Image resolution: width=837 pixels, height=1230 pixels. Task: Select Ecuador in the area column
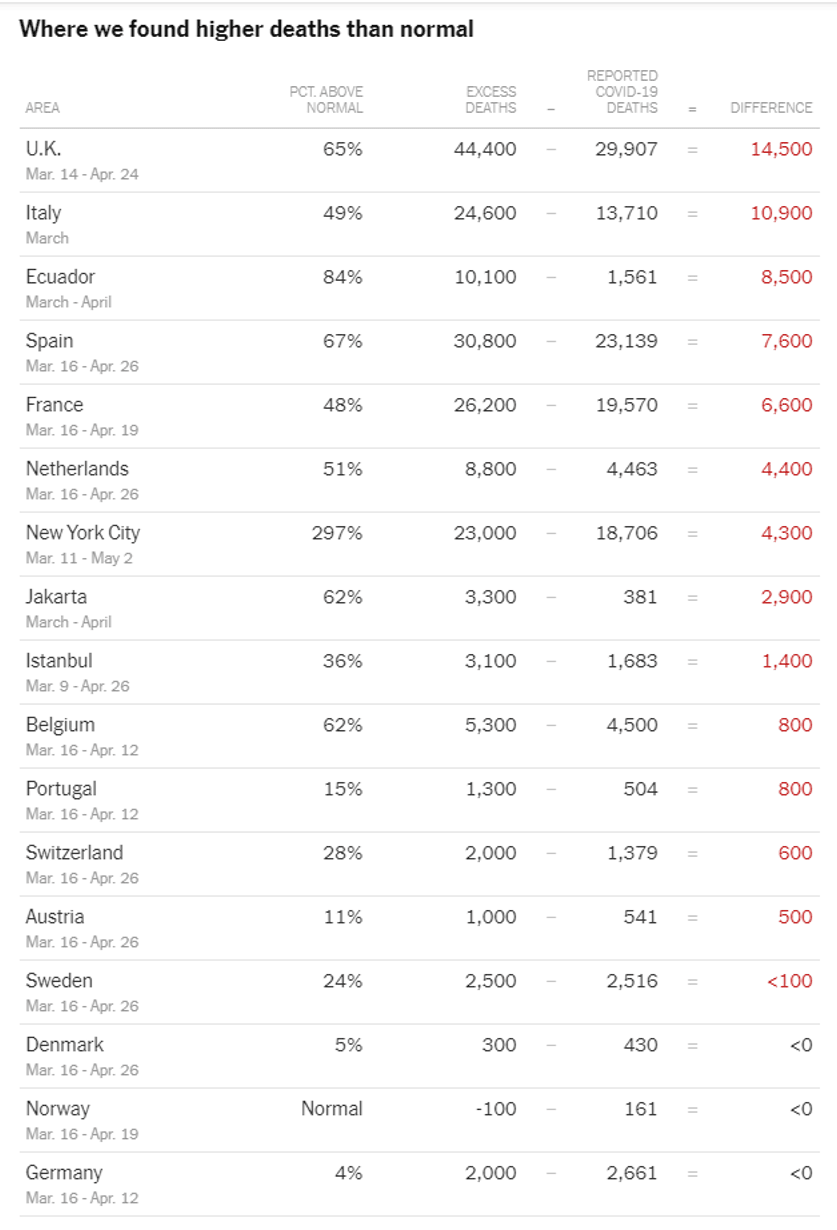(x=60, y=277)
